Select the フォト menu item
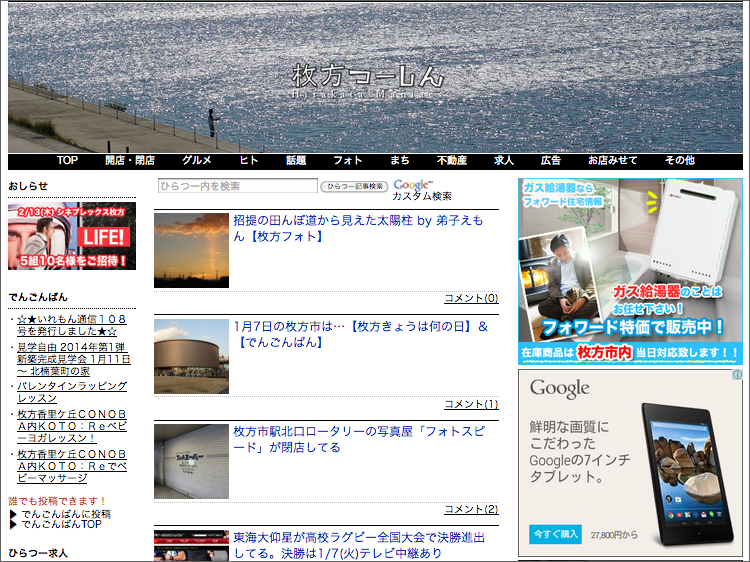 (348, 161)
